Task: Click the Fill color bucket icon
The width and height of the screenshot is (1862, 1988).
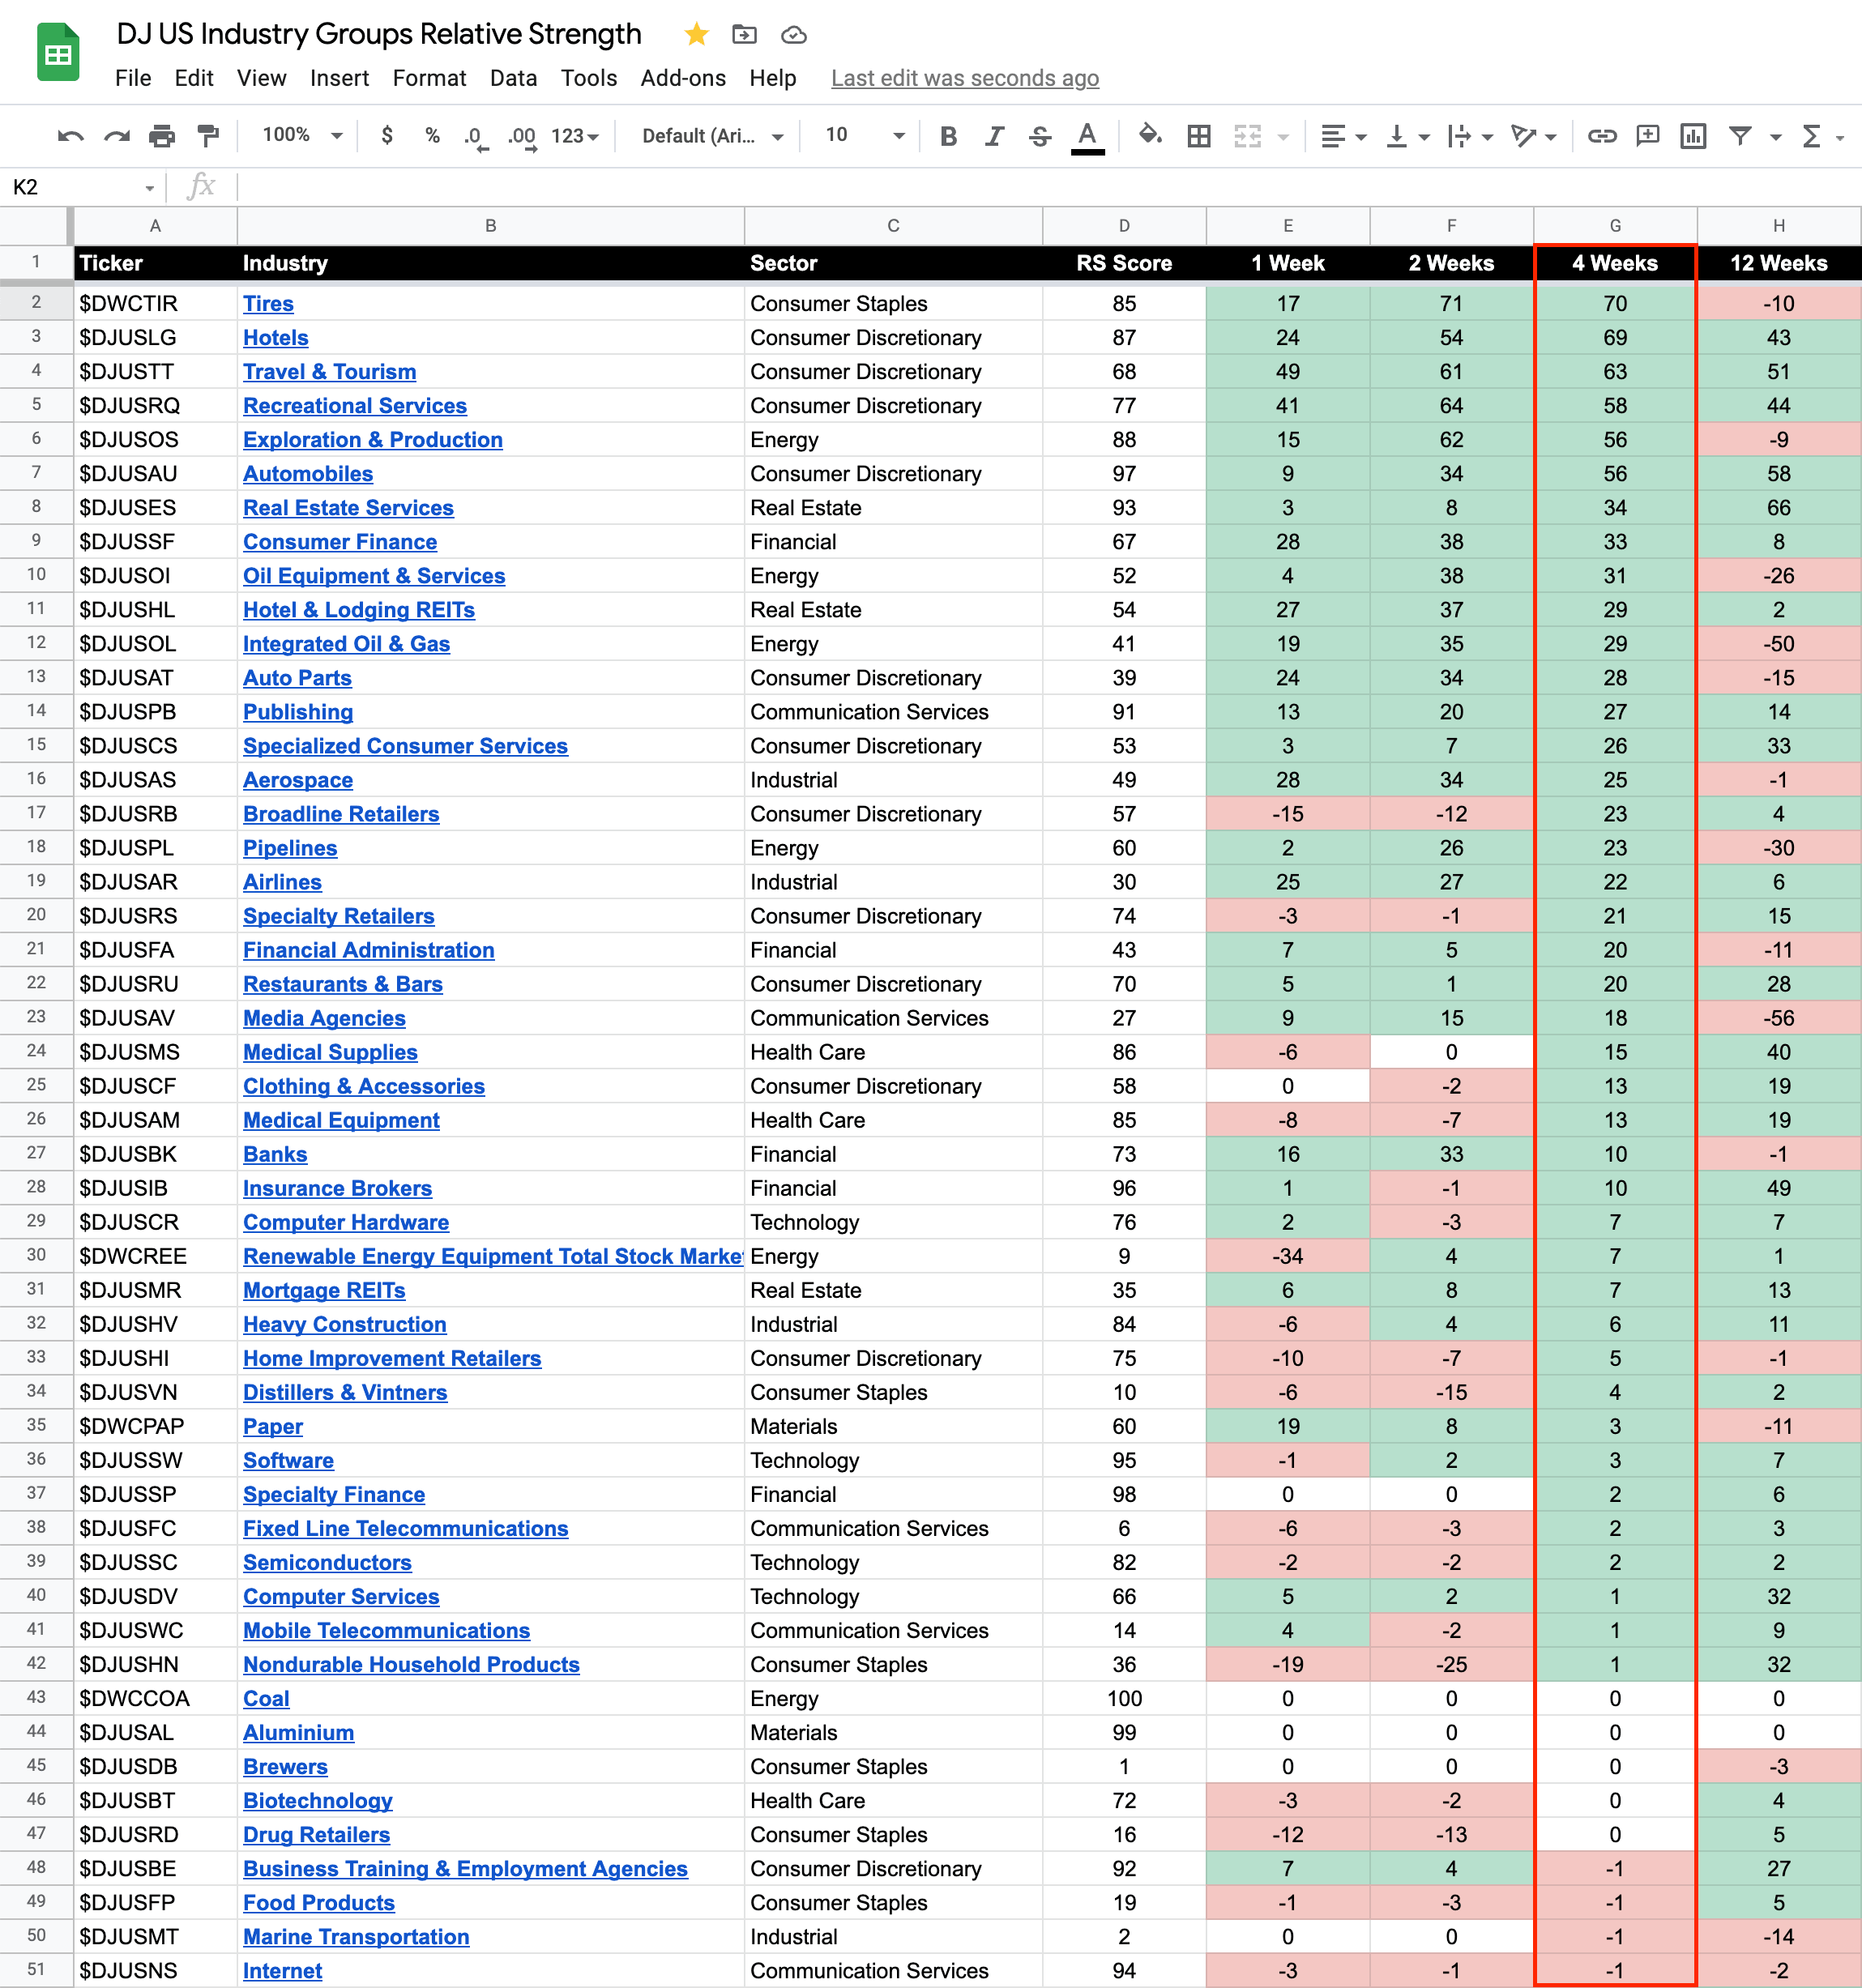Action: point(1150,136)
